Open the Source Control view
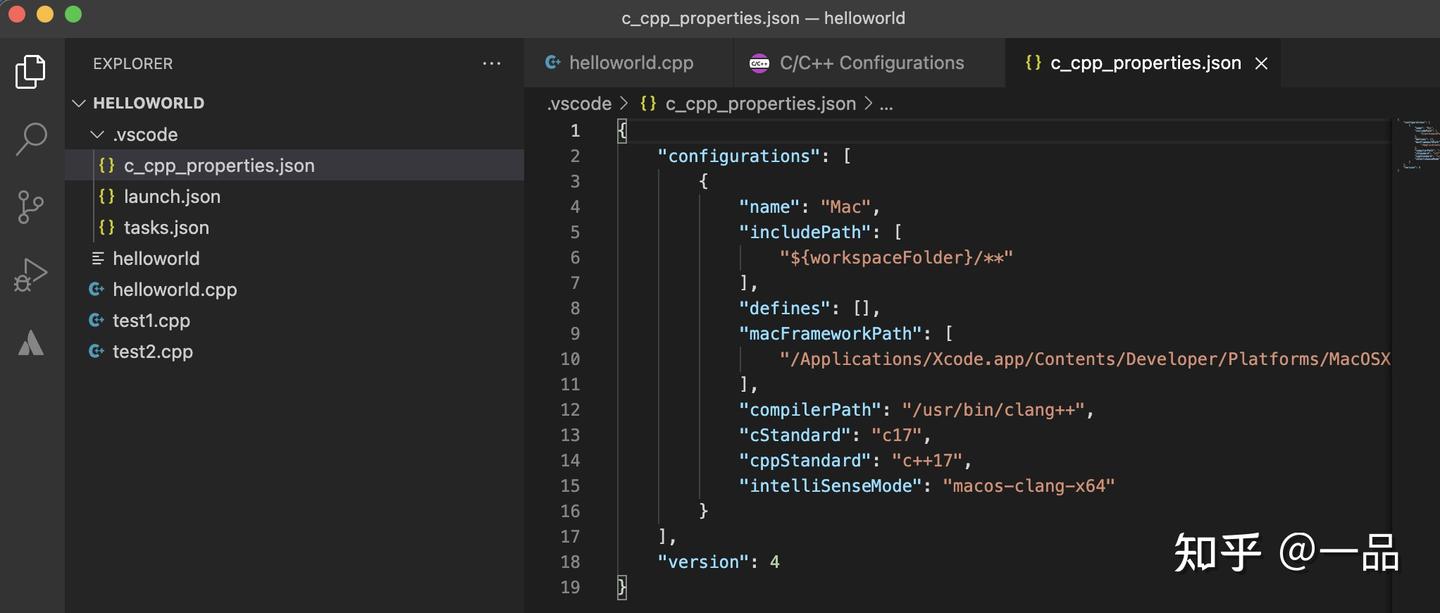The image size is (1440, 613). click(x=31, y=207)
